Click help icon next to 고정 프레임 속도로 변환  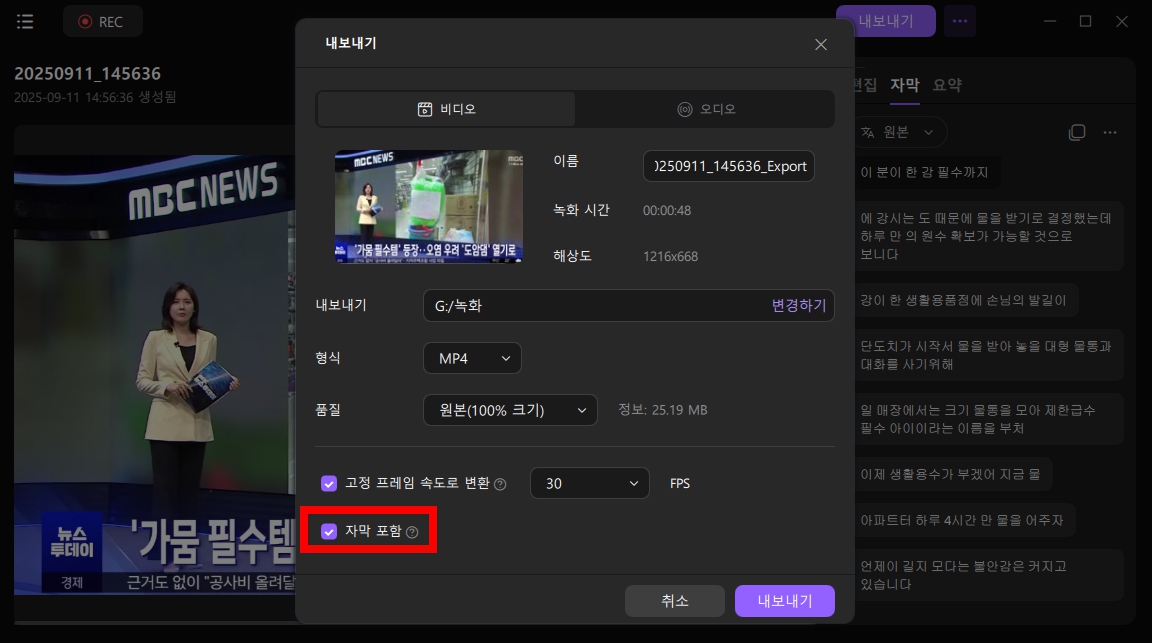[x=500, y=484]
